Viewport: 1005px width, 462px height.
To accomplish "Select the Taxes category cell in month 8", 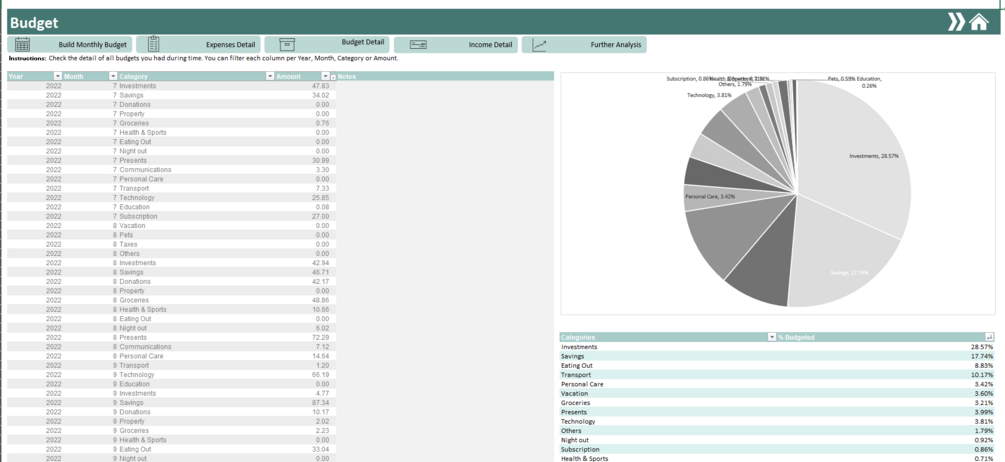I will (196, 244).
